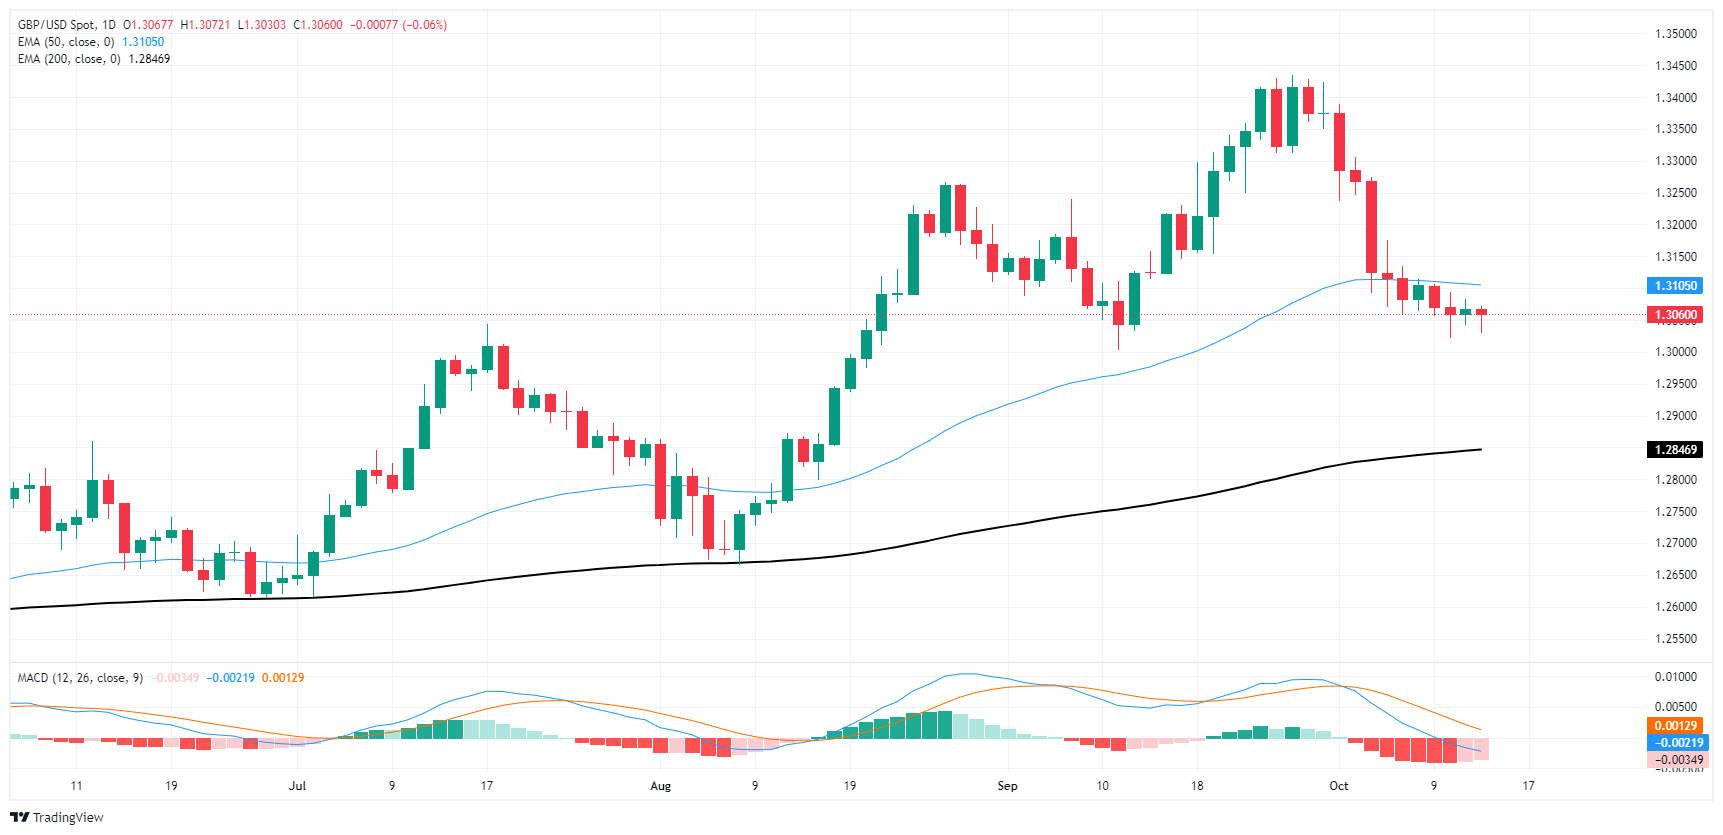The image size is (1723, 835).
Task: Click the TradingView logo icon
Action: (x=19, y=817)
